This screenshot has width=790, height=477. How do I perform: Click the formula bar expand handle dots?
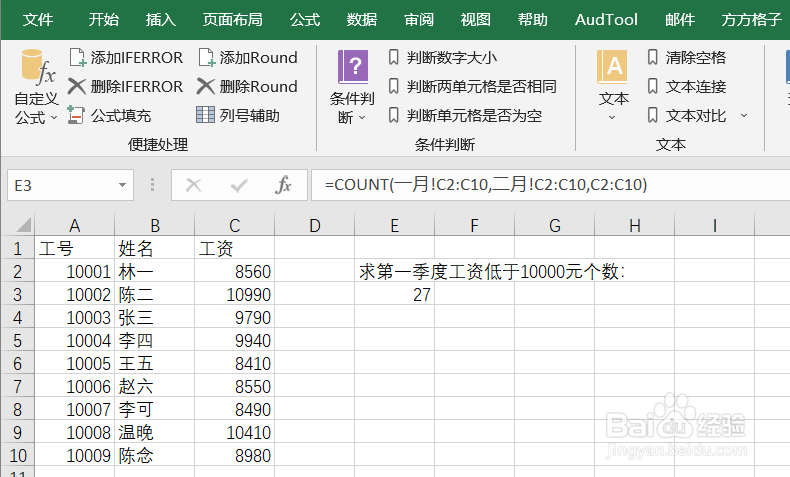pos(152,185)
